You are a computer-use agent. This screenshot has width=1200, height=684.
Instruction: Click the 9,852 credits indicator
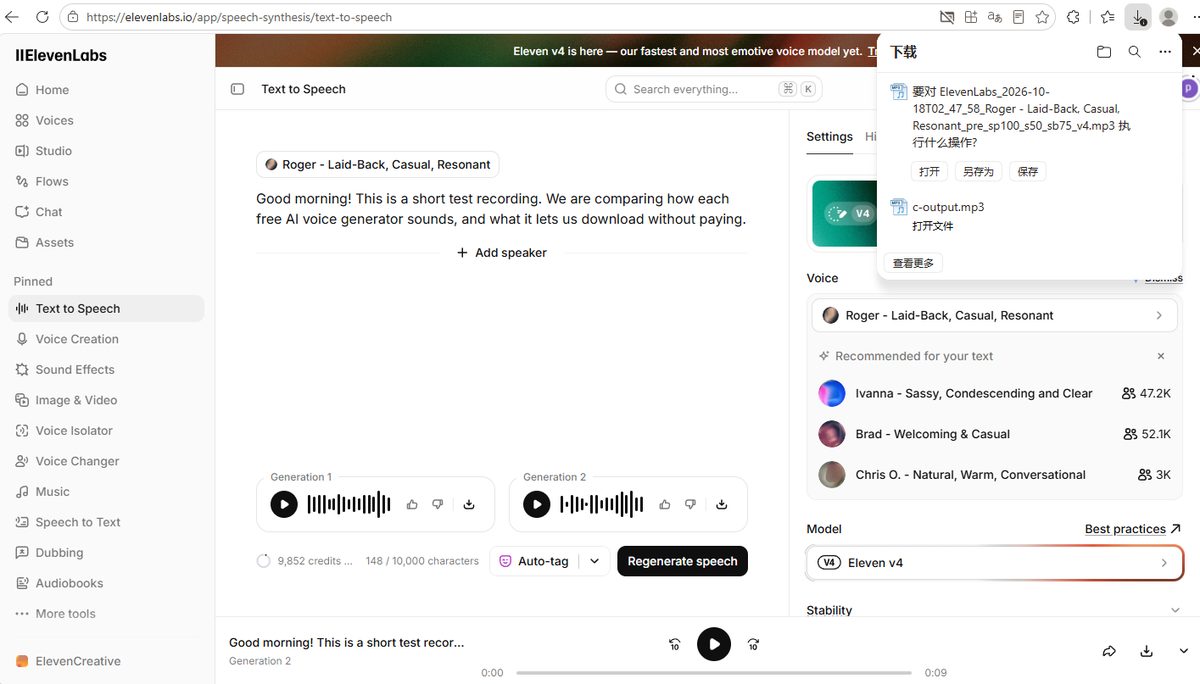click(x=305, y=561)
